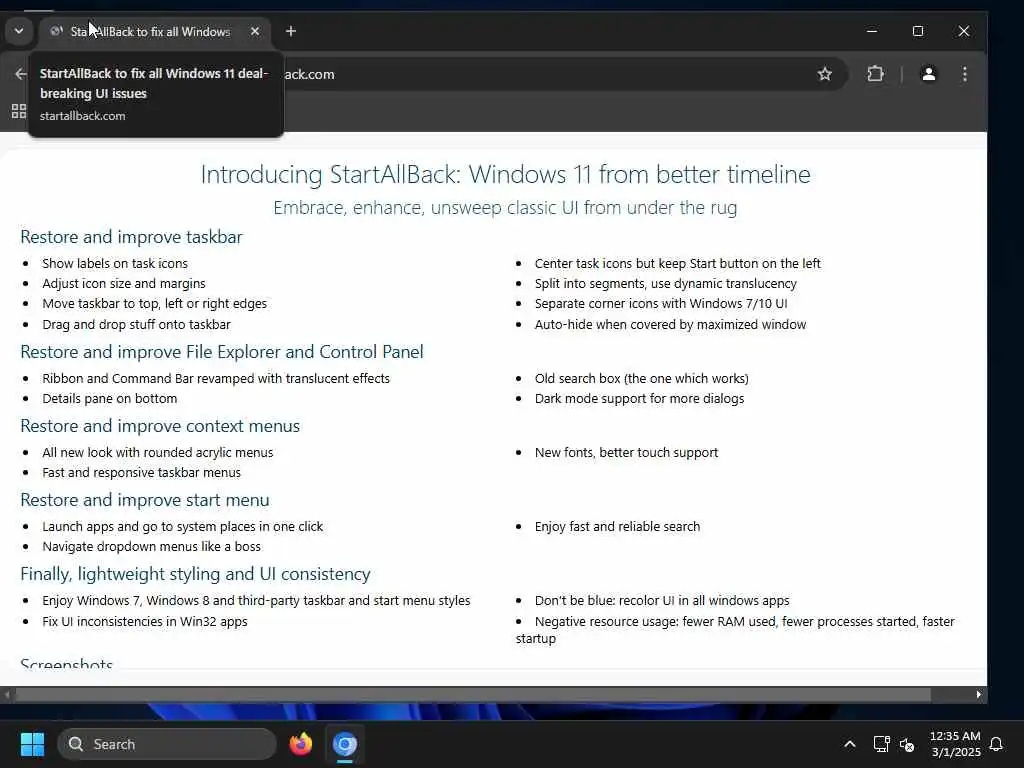Click 'Fast and responsive taskbar menus'
1024x768 pixels.
point(142,472)
